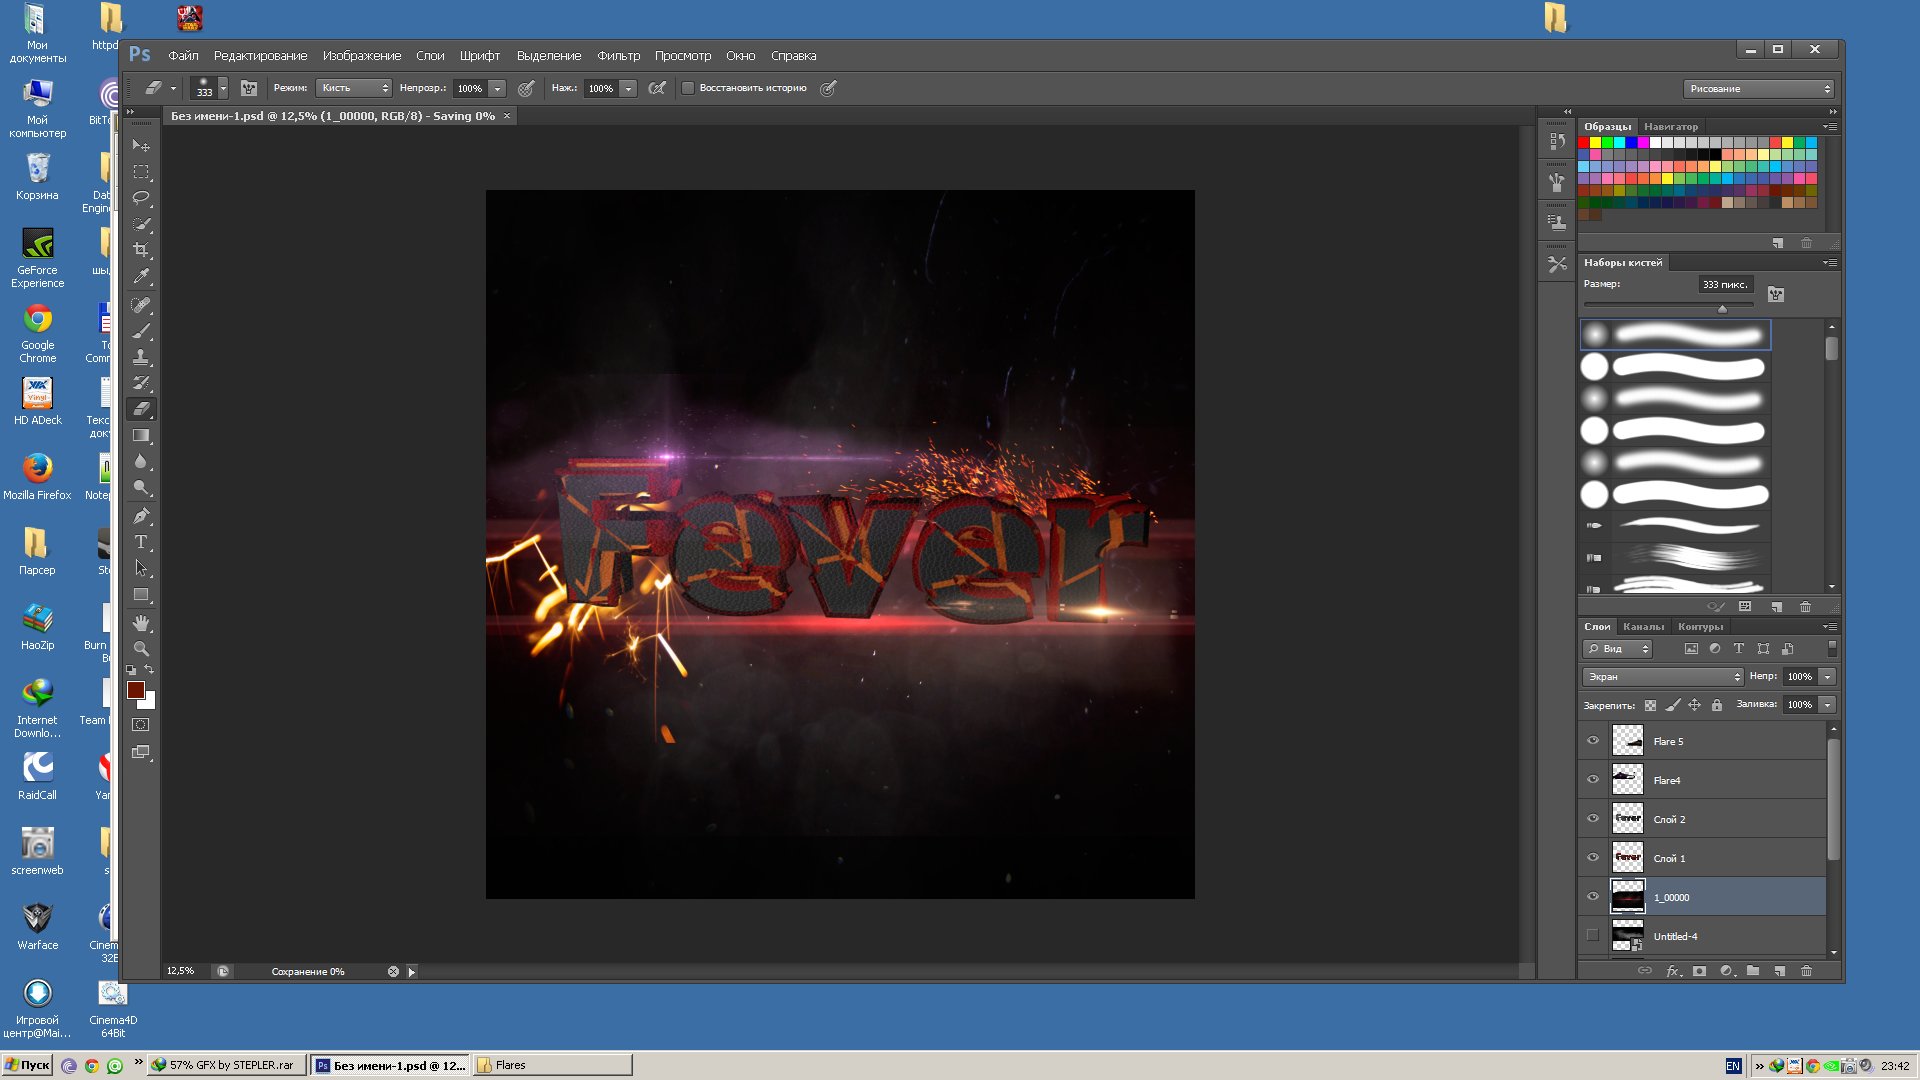This screenshot has width=1920, height=1080.
Task: Close the Без имени-1.psd document tab
Action: click(x=507, y=116)
